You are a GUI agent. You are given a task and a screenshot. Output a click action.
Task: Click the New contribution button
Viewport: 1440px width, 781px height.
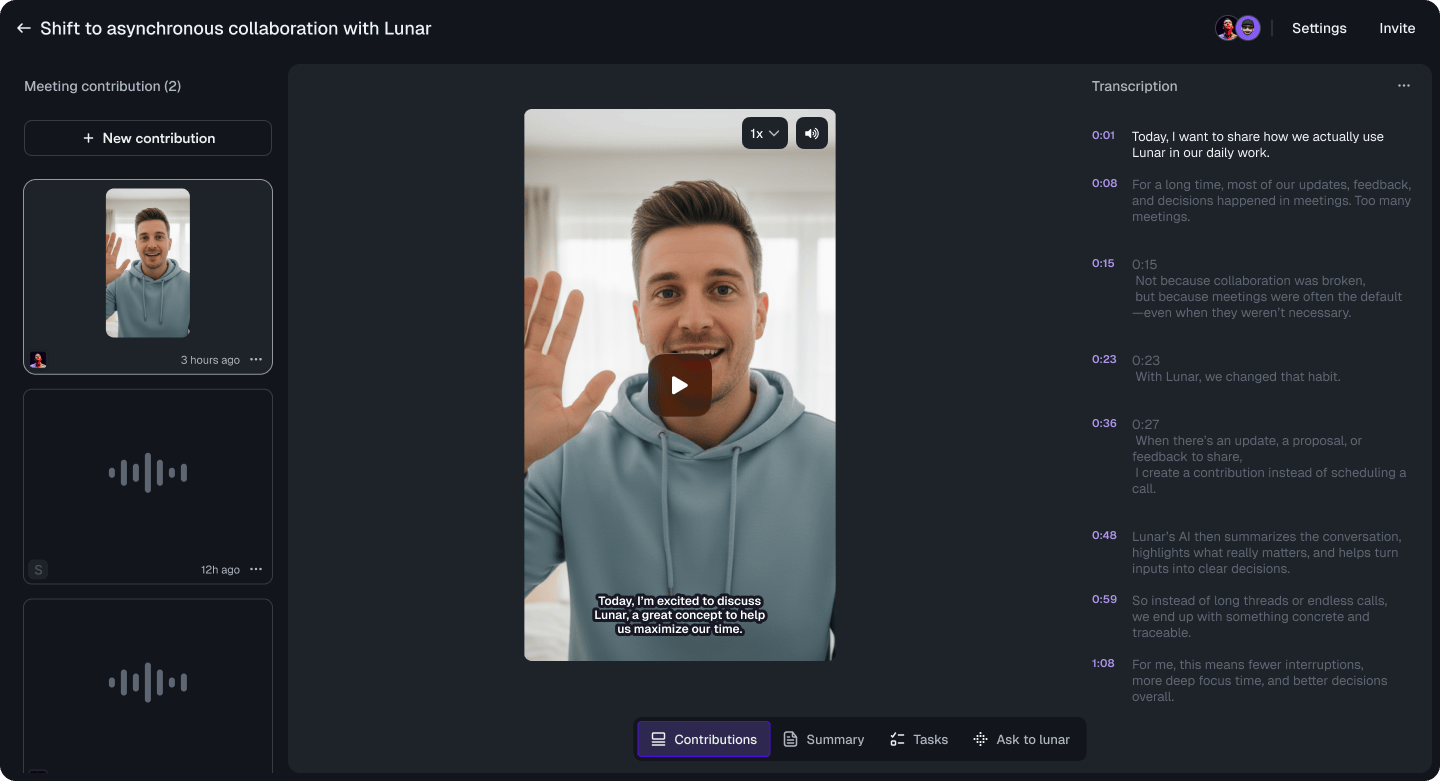tap(148, 138)
